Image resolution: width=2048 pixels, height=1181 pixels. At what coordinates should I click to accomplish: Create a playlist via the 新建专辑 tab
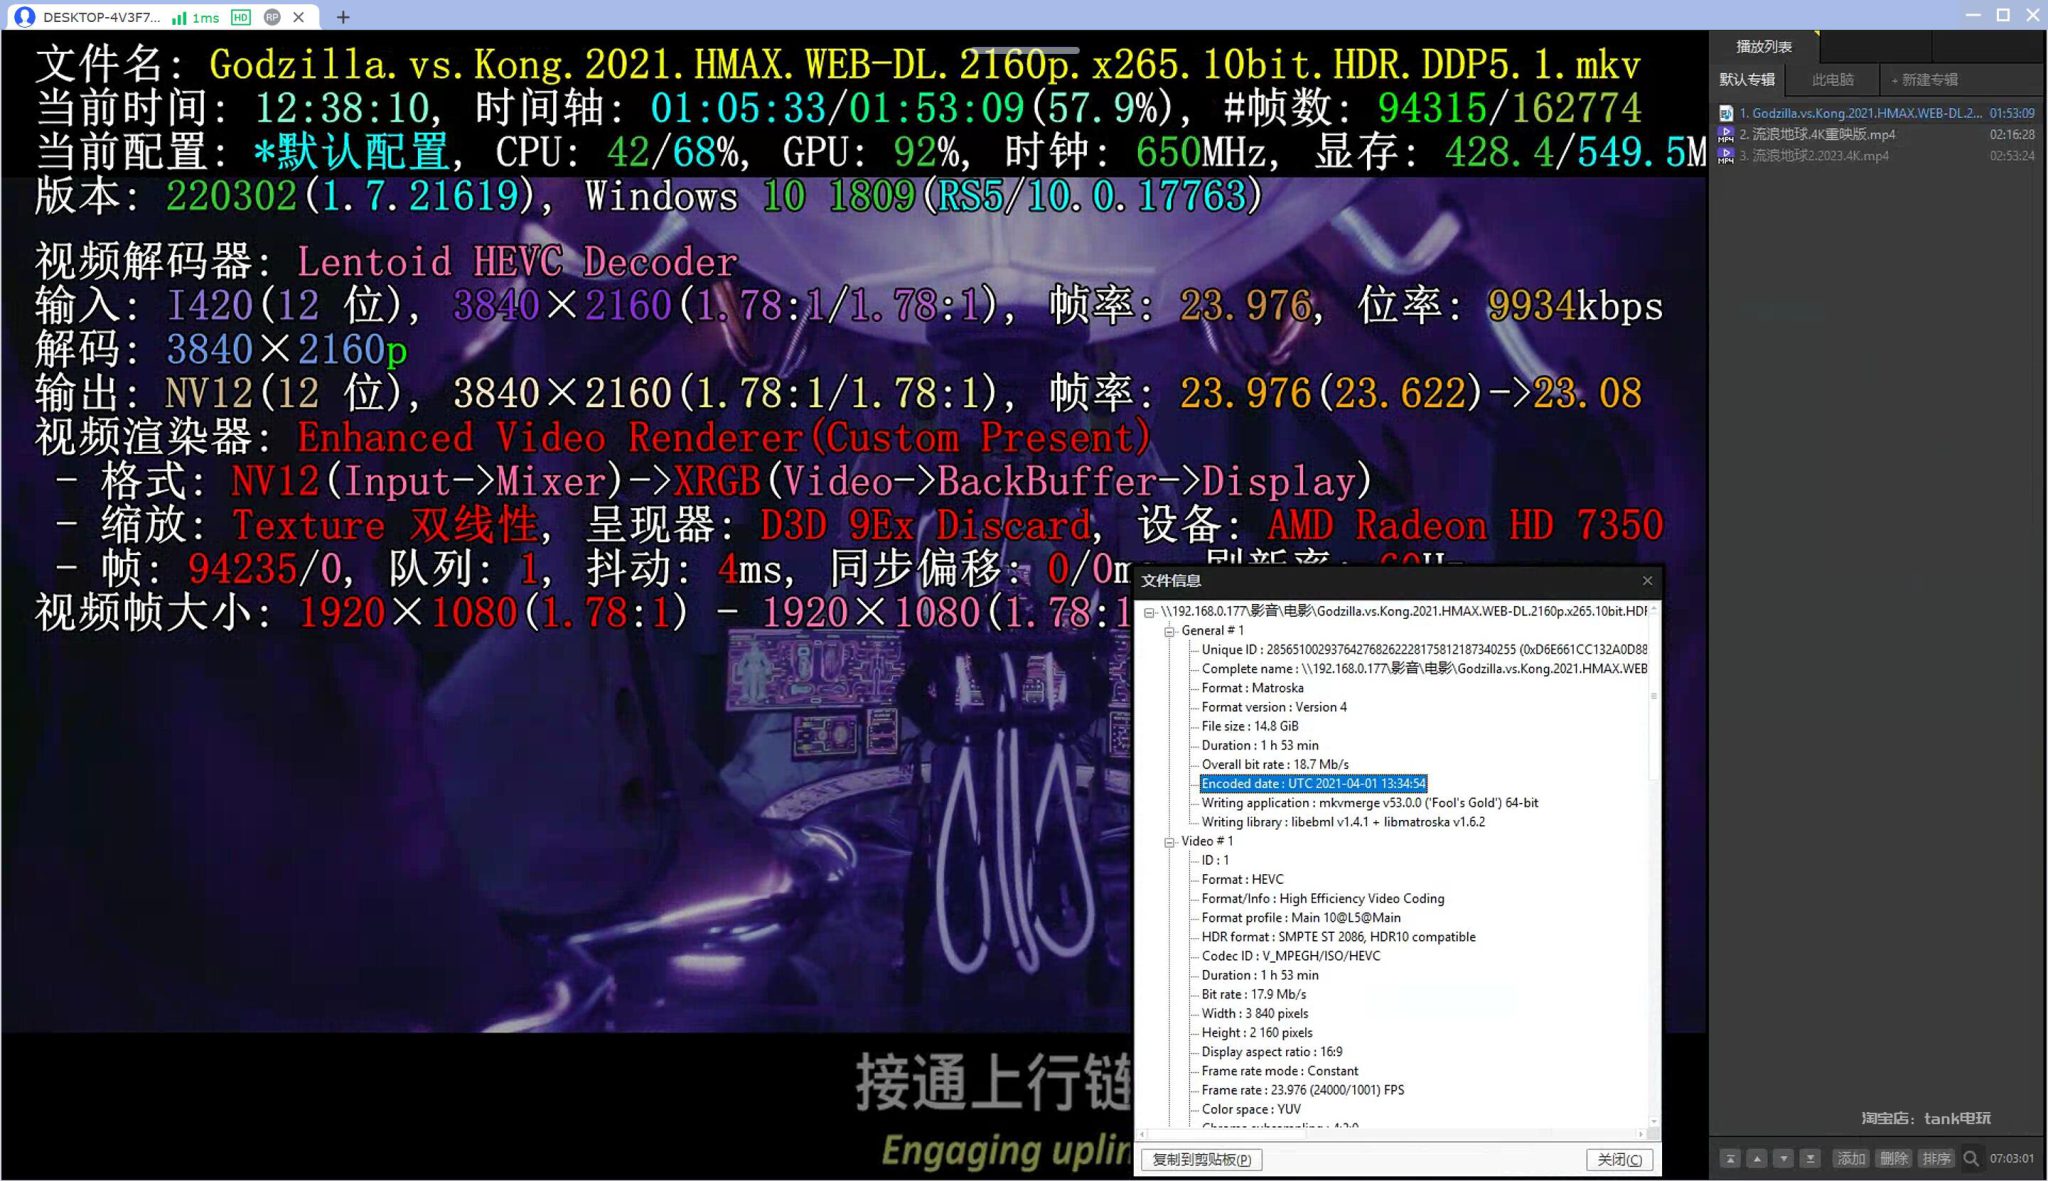point(1926,80)
